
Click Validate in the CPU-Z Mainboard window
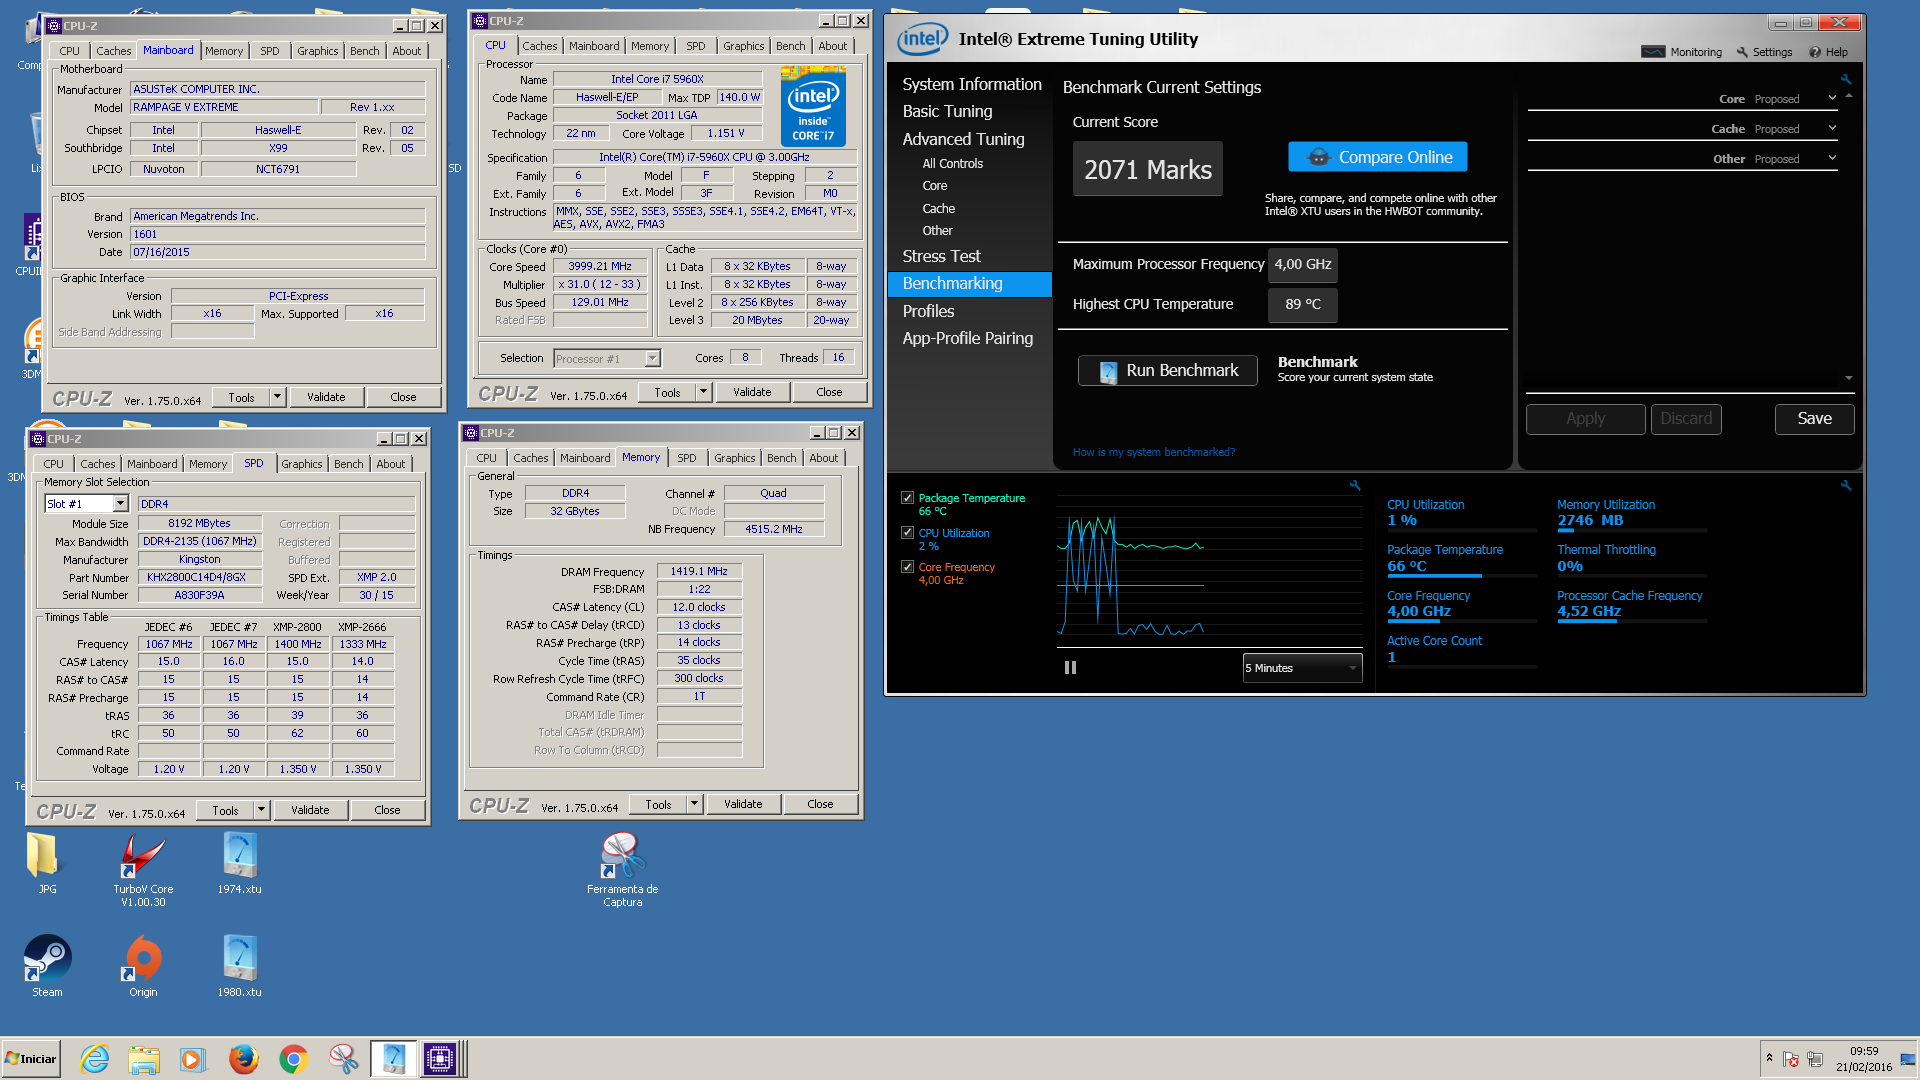click(326, 397)
